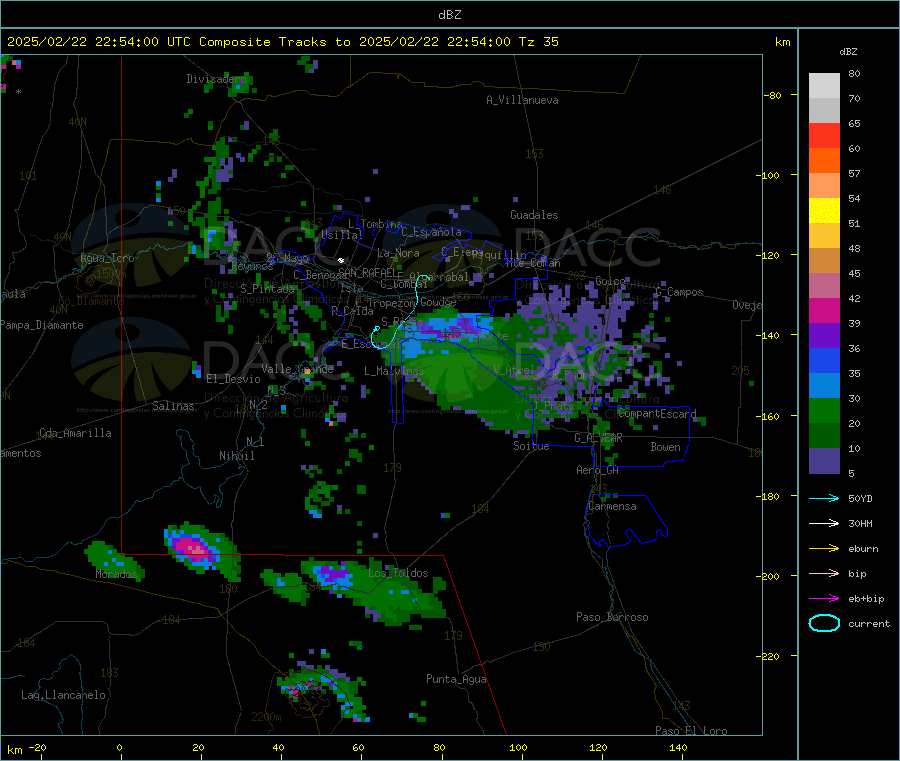Select the 36 dBZ blue swatch
The width and height of the screenshot is (900, 761).
824,360
